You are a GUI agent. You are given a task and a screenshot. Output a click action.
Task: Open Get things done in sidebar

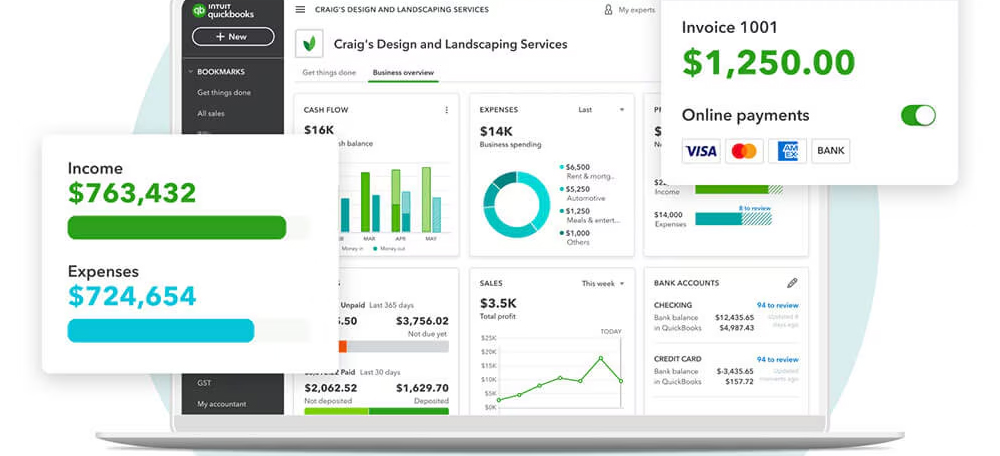pyautogui.click(x=224, y=92)
